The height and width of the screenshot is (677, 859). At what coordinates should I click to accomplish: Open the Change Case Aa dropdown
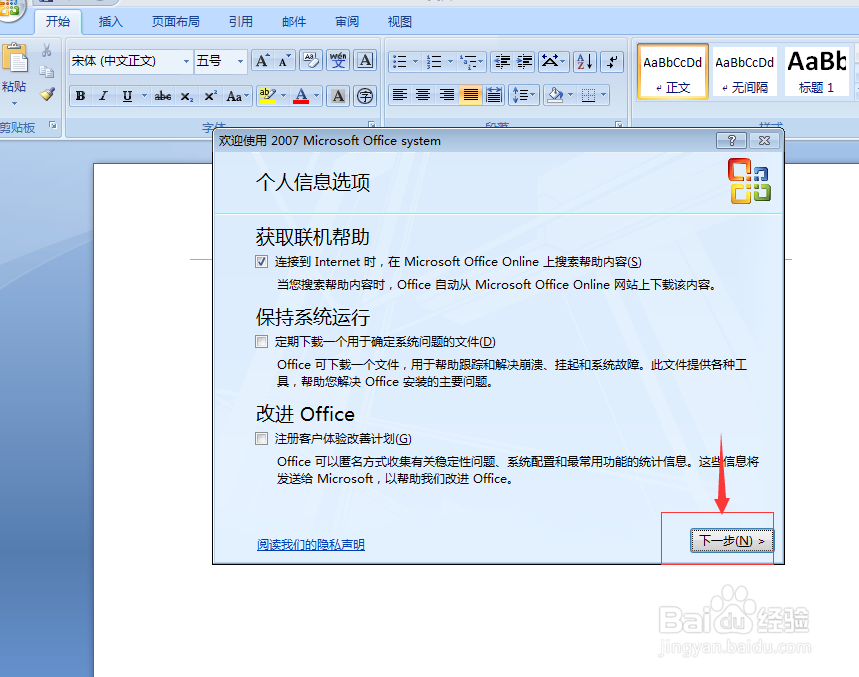point(238,96)
